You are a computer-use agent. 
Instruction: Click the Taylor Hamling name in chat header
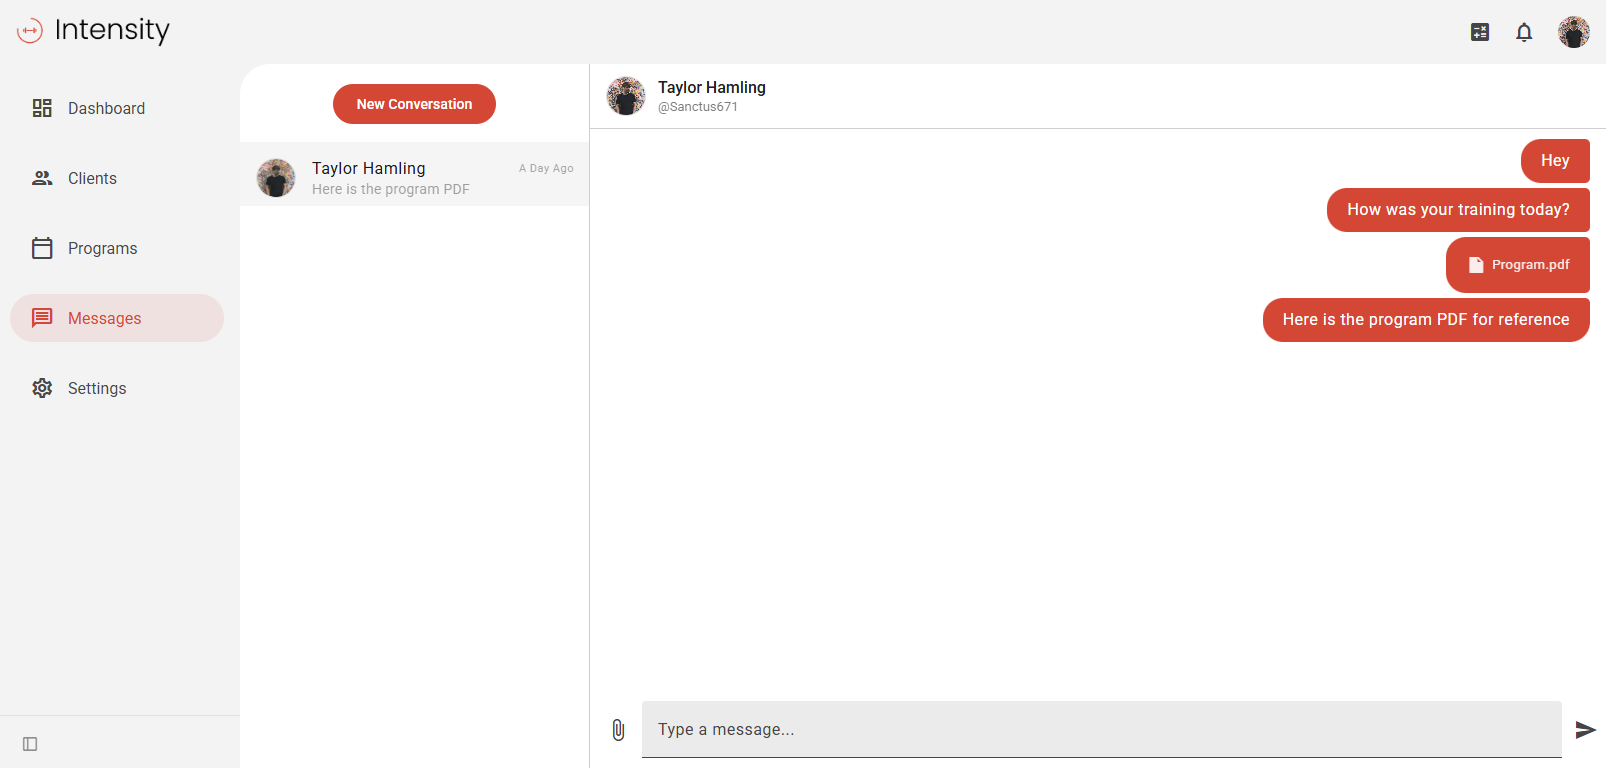711,87
